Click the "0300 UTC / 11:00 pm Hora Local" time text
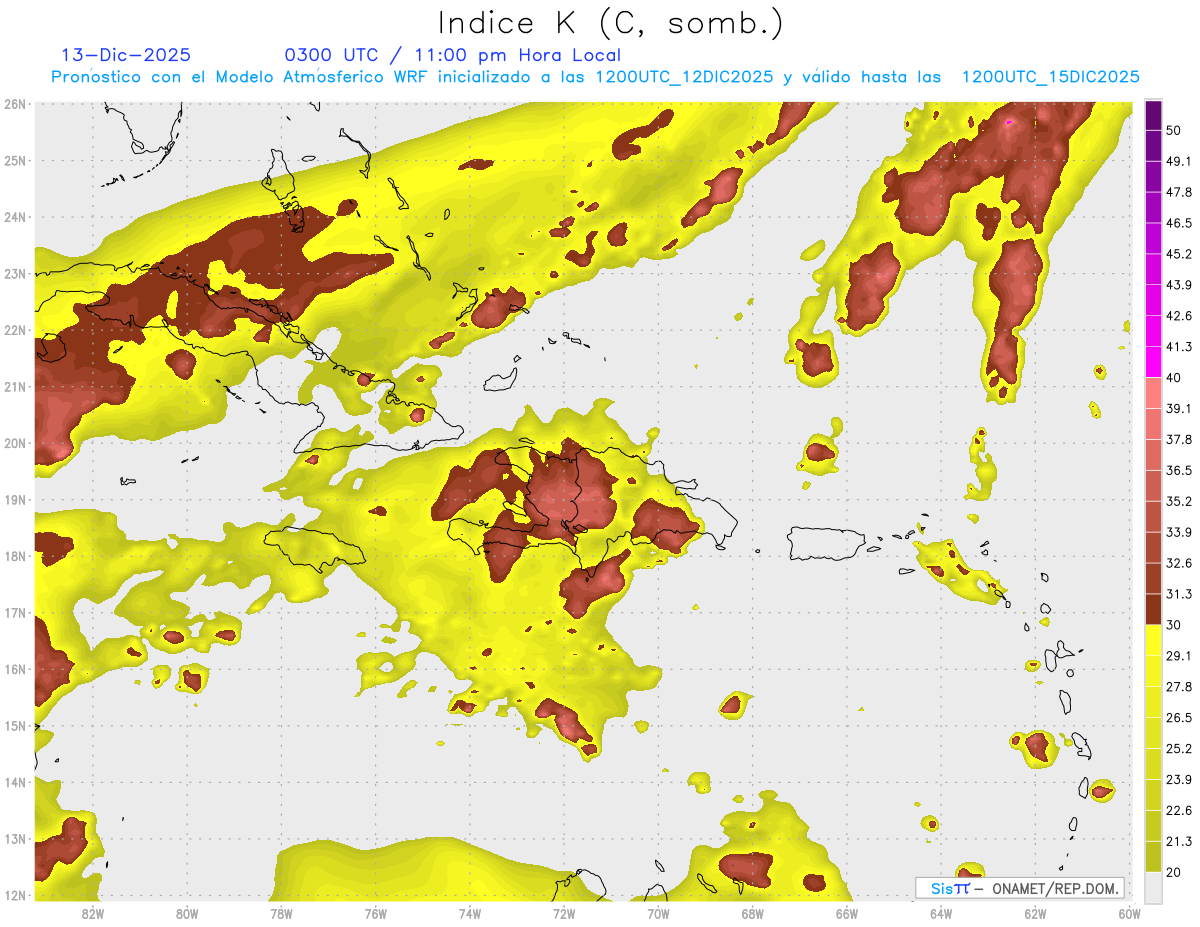 tap(452, 55)
